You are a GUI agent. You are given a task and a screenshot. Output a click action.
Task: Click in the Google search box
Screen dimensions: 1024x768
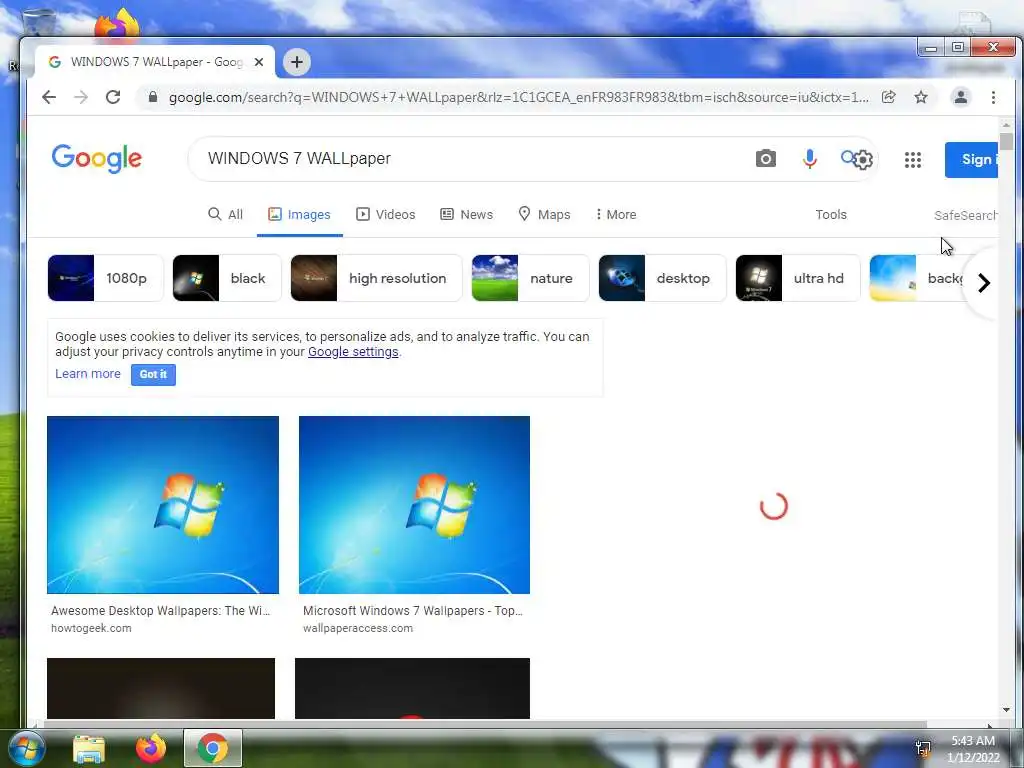click(470, 159)
